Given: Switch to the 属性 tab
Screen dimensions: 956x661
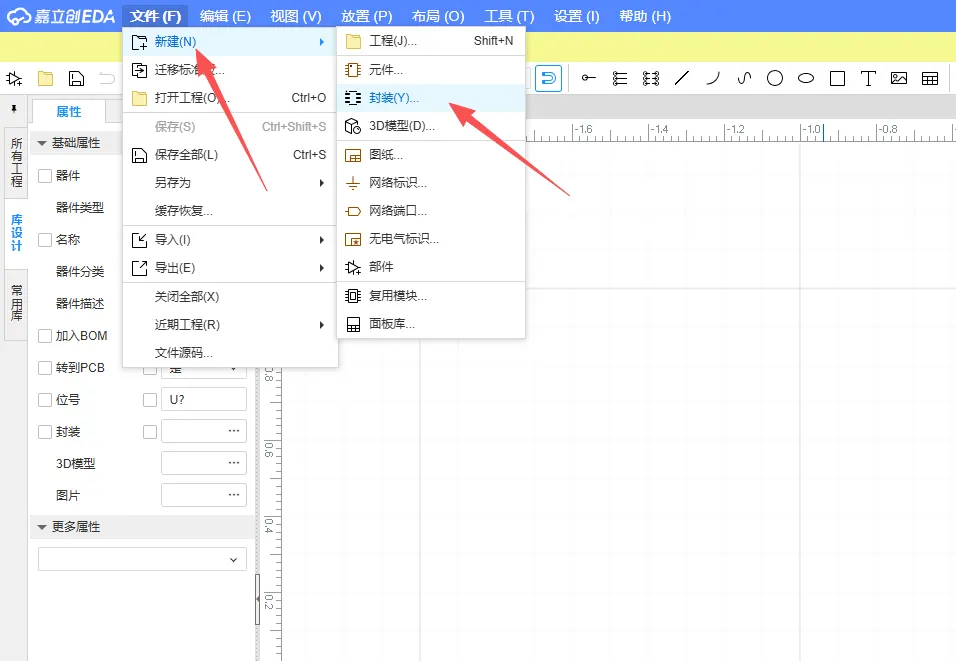Looking at the screenshot, I should point(68,112).
